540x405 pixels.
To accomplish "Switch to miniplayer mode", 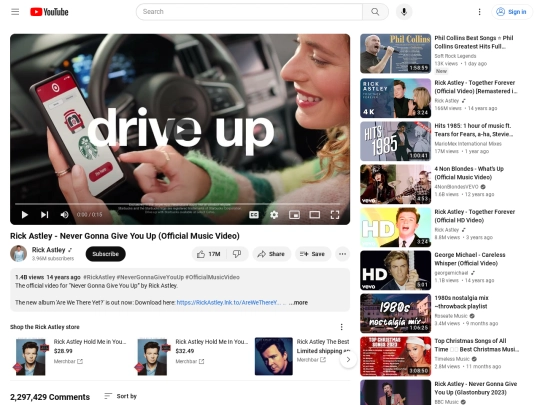I will [x=294, y=215].
